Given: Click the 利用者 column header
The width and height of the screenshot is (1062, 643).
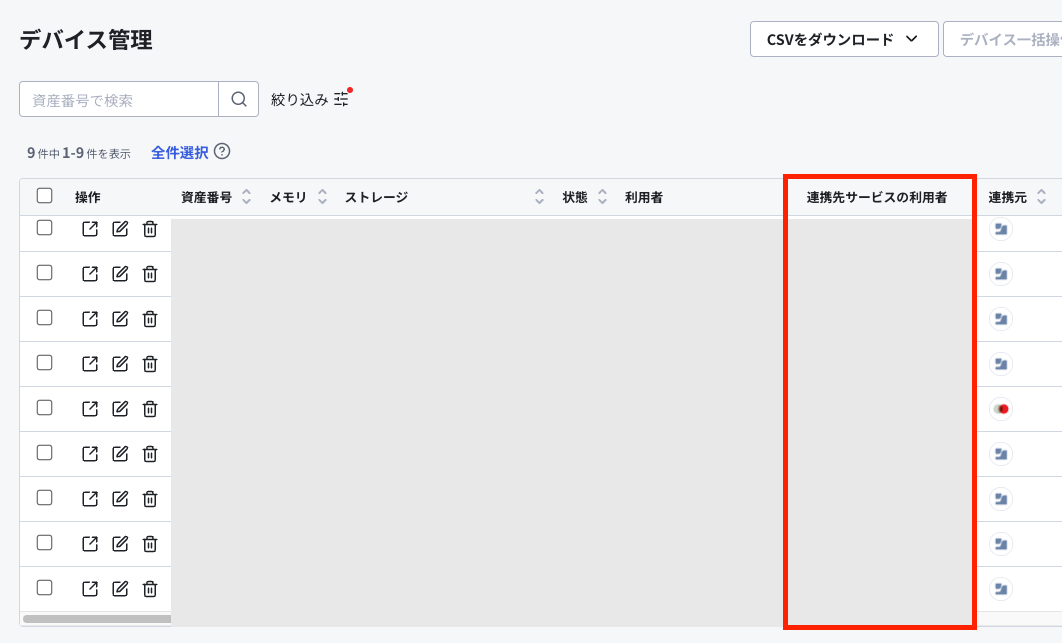Looking at the screenshot, I should point(644,197).
